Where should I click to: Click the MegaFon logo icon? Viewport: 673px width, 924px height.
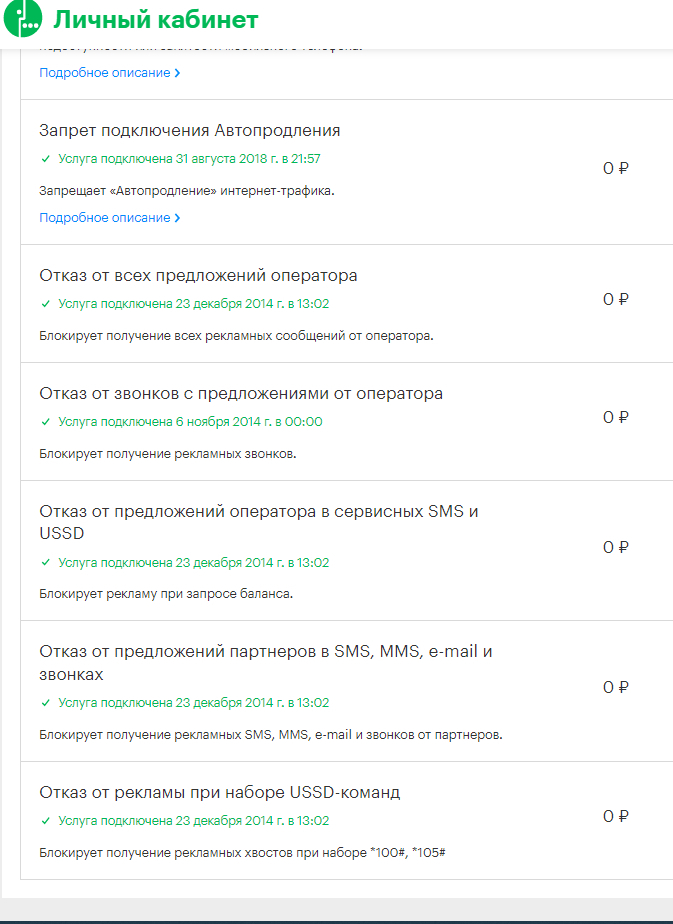click(22, 21)
